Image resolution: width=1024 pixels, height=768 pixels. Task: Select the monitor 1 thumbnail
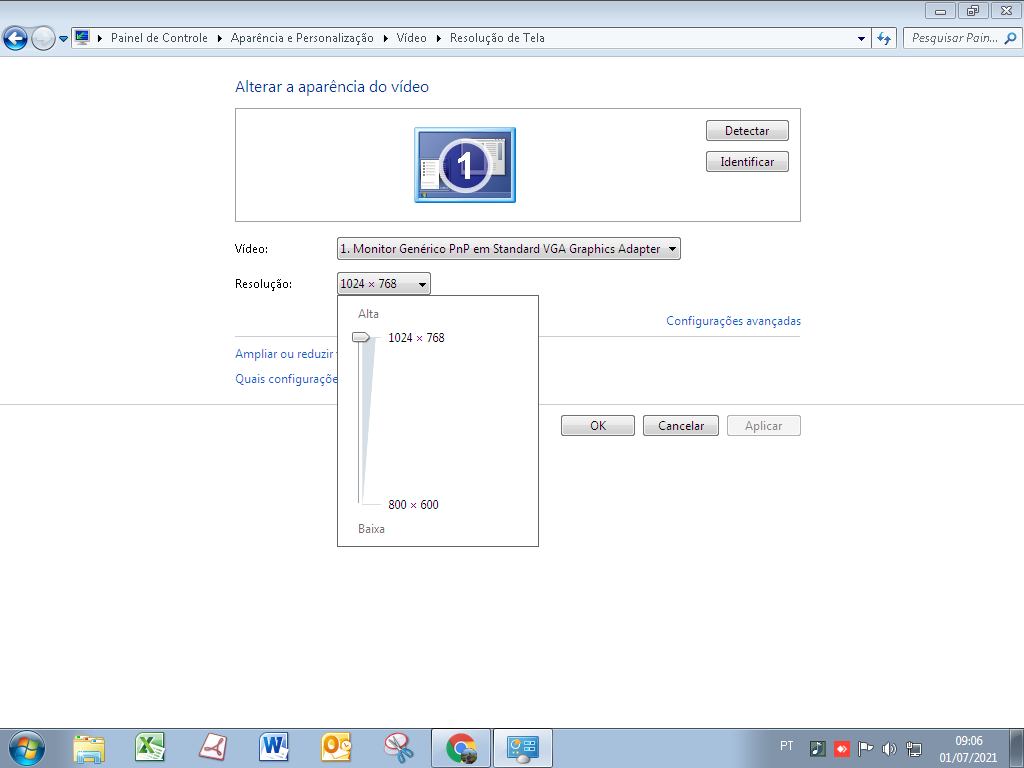(465, 165)
